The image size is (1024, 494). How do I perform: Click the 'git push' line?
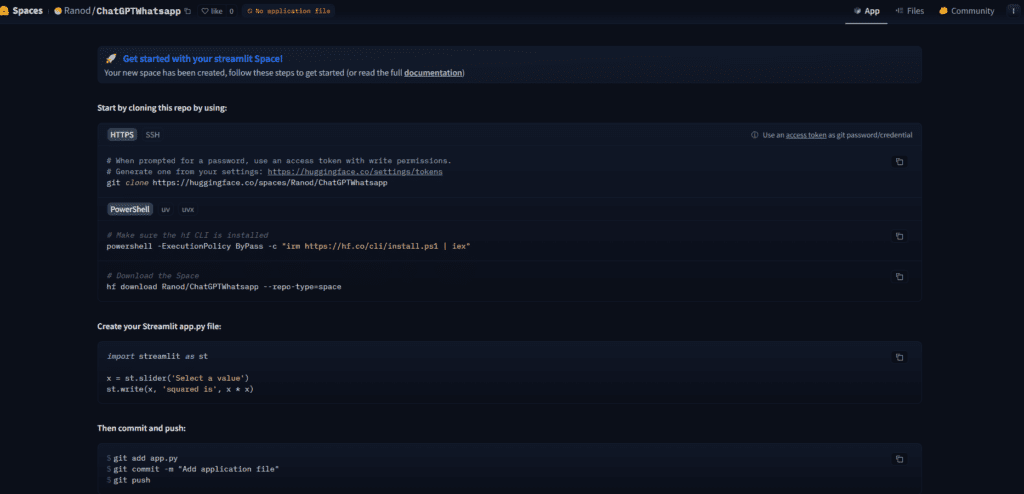[x=131, y=480]
